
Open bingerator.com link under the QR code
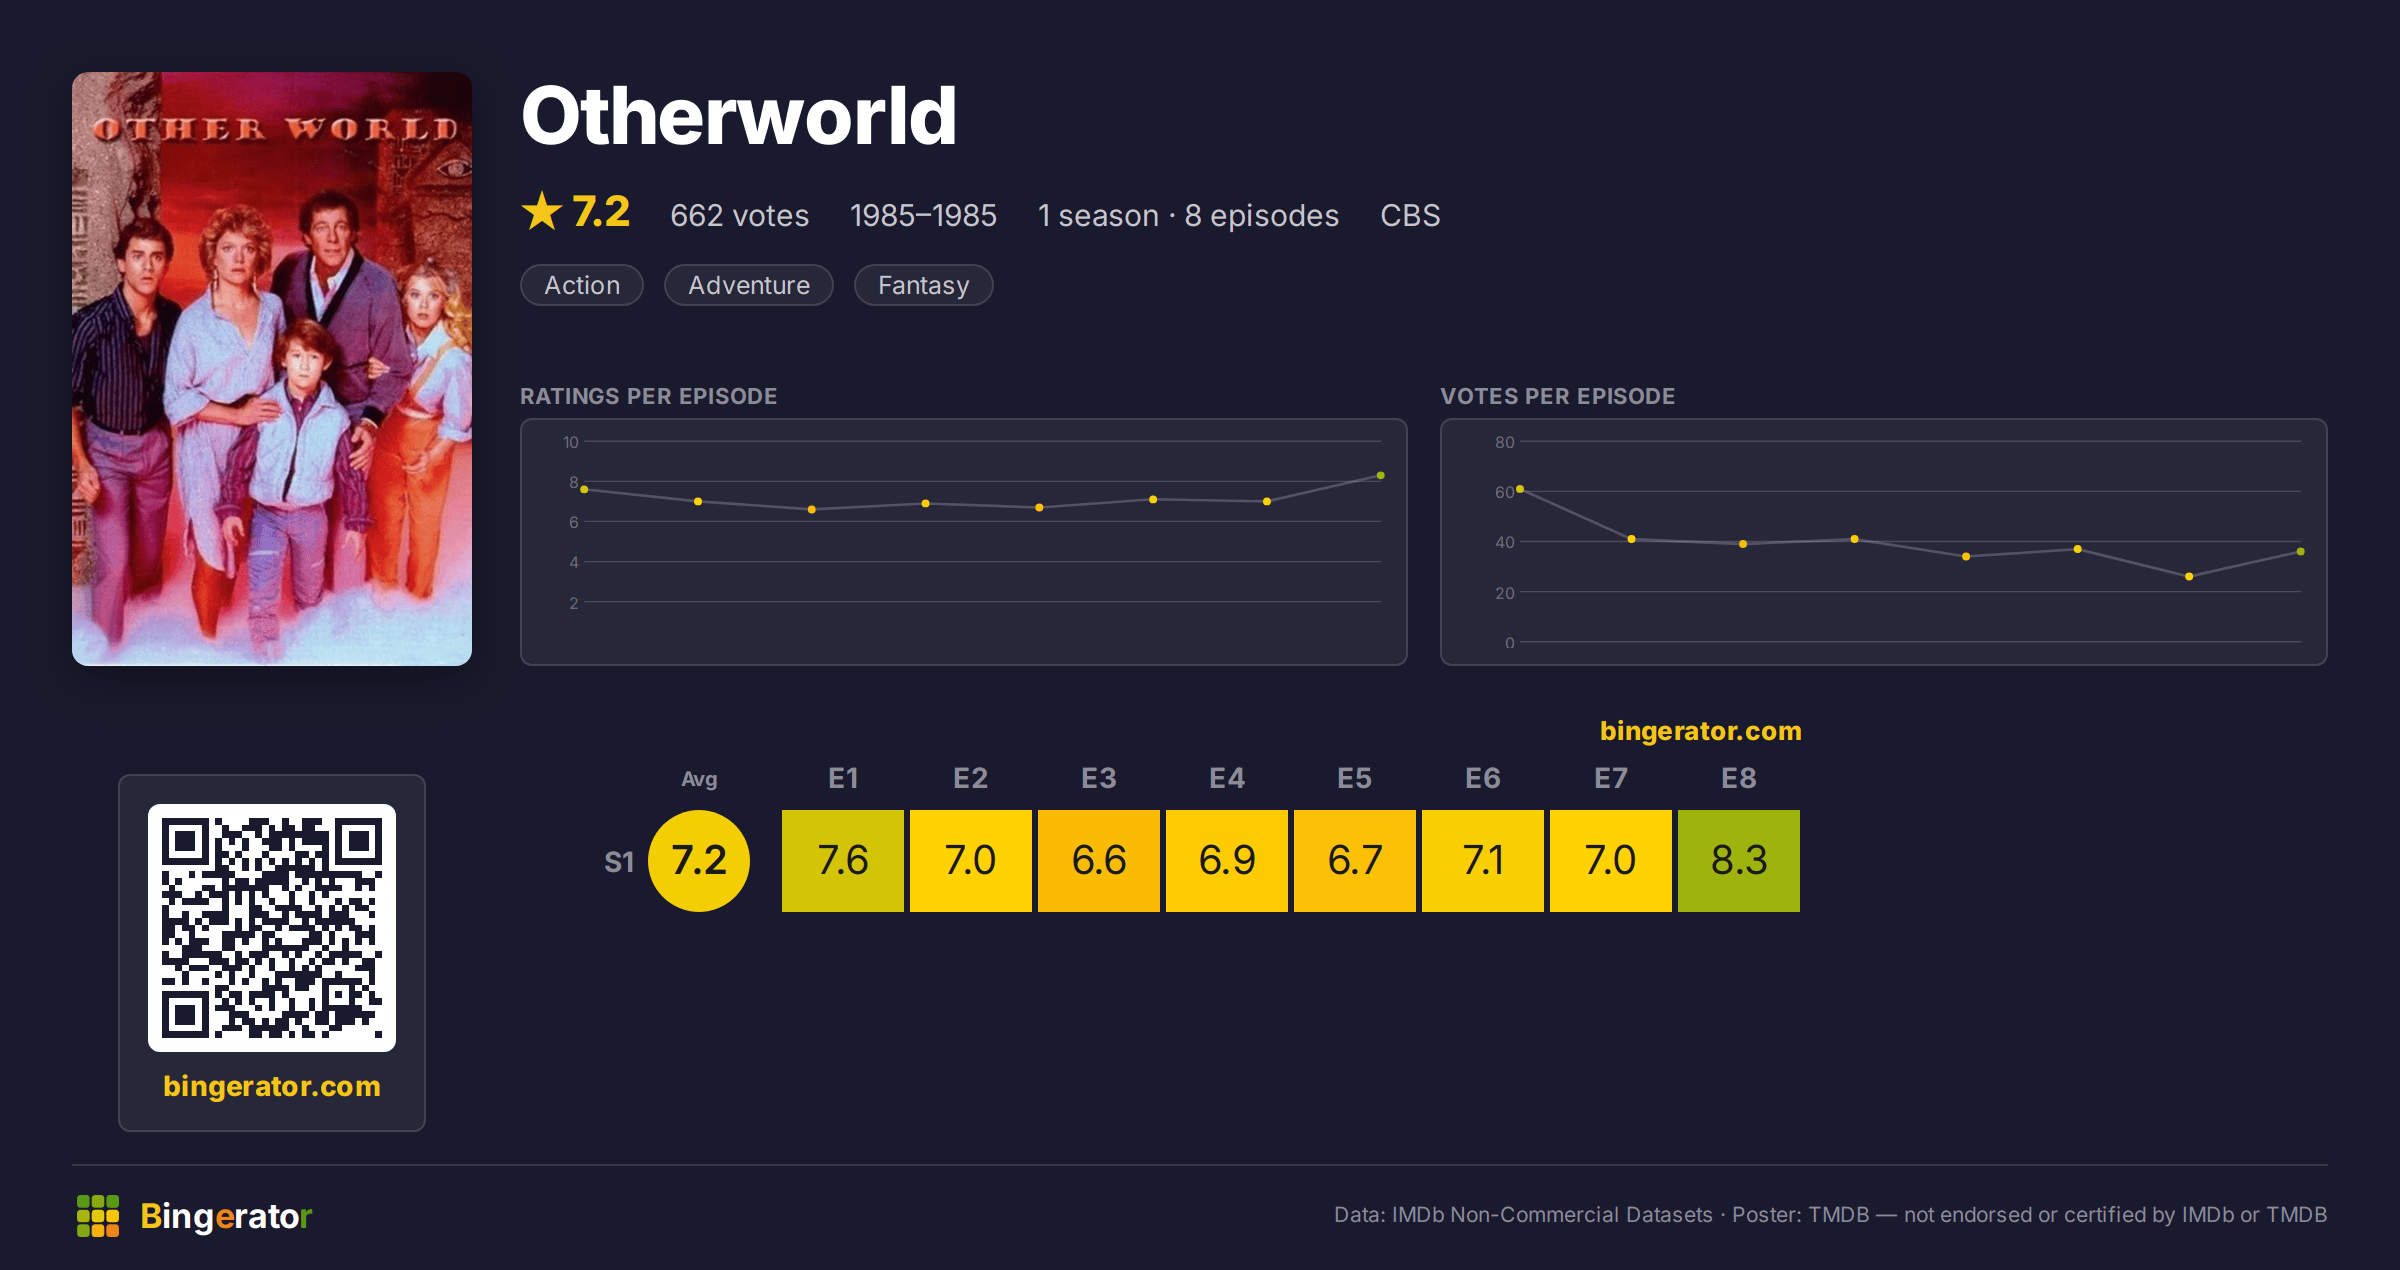[x=272, y=1086]
